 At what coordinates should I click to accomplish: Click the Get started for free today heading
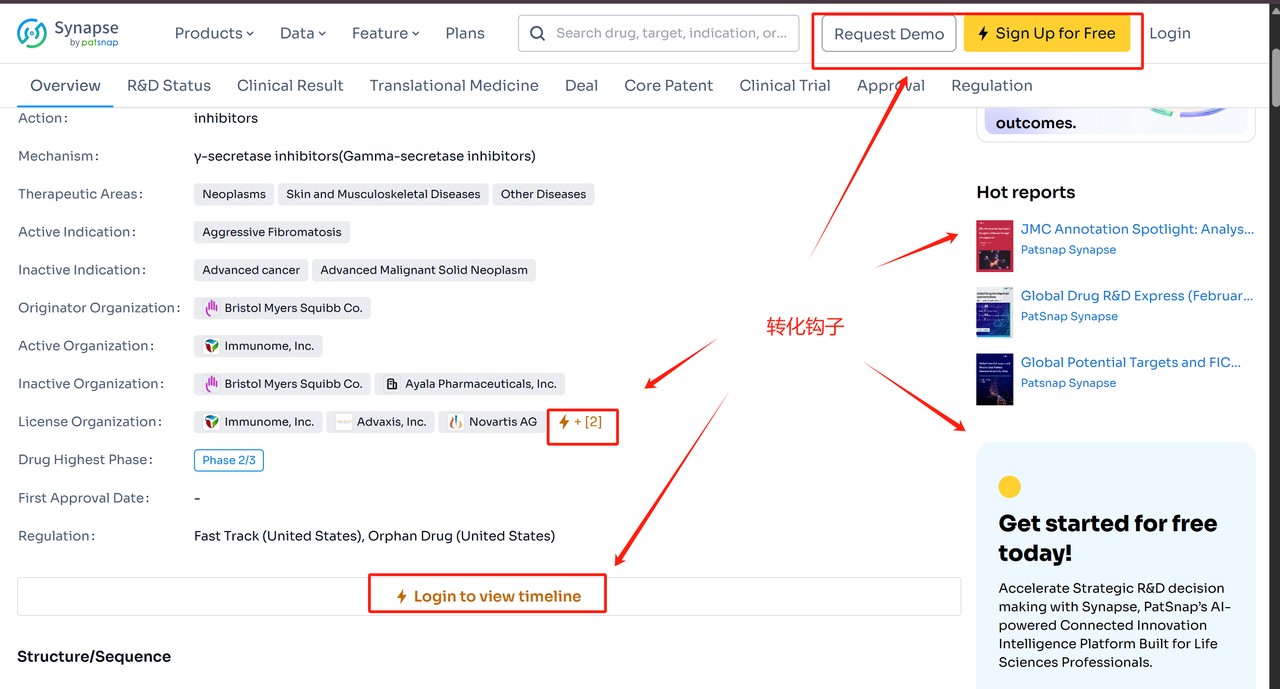point(1108,538)
